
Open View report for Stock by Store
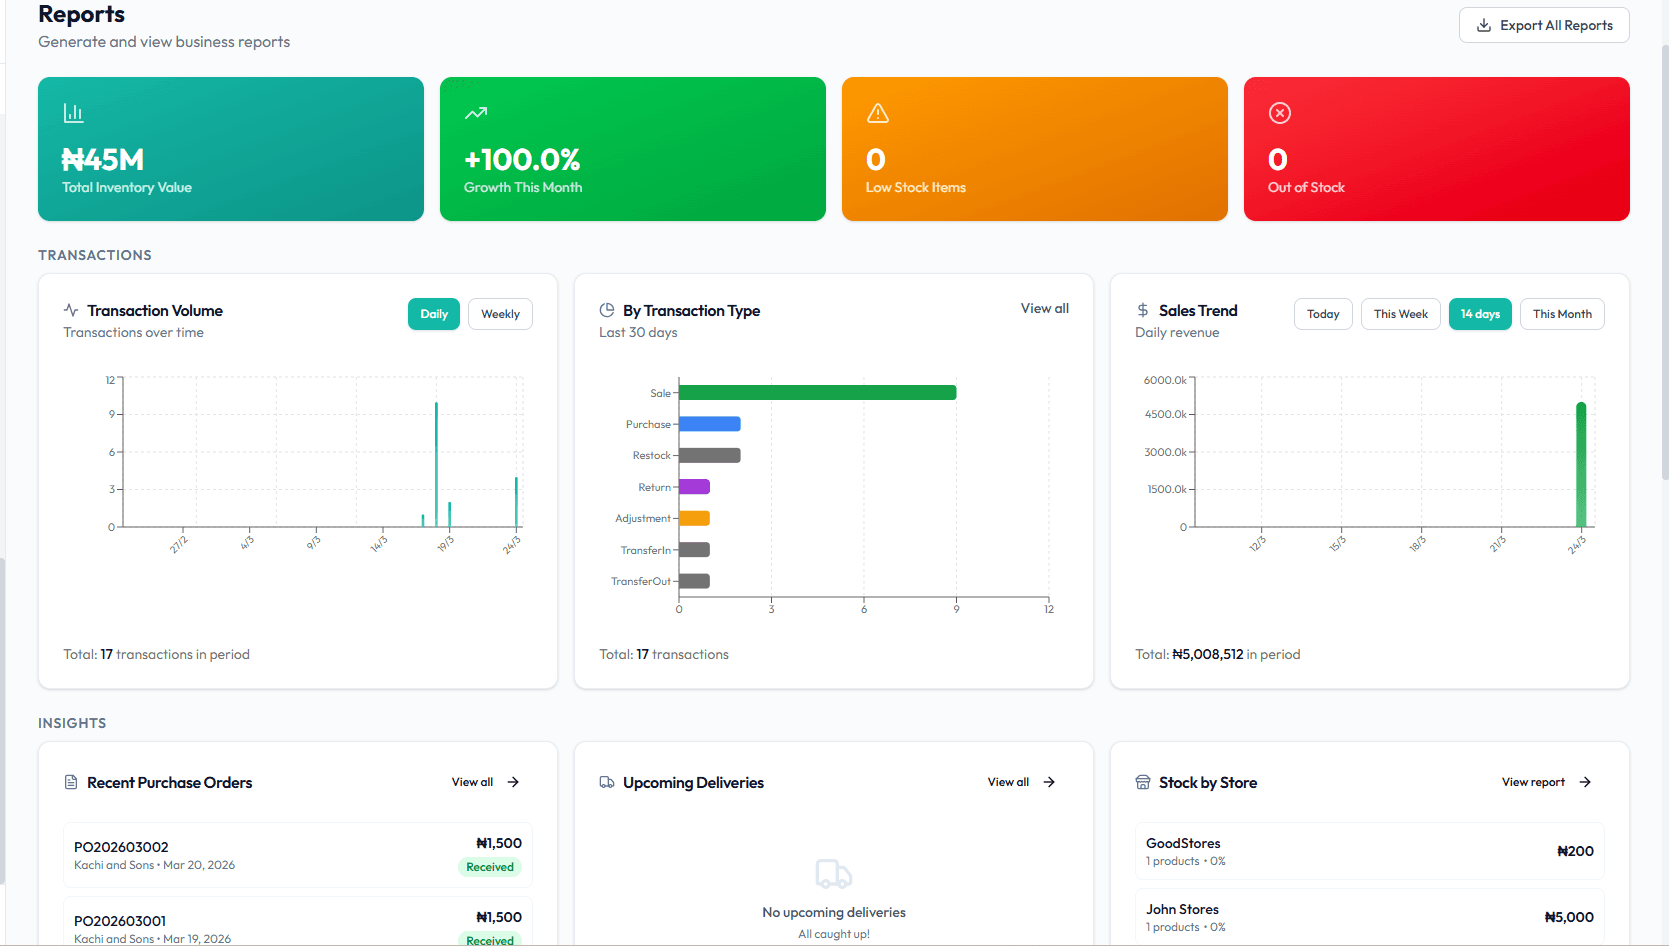[1532, 782]
